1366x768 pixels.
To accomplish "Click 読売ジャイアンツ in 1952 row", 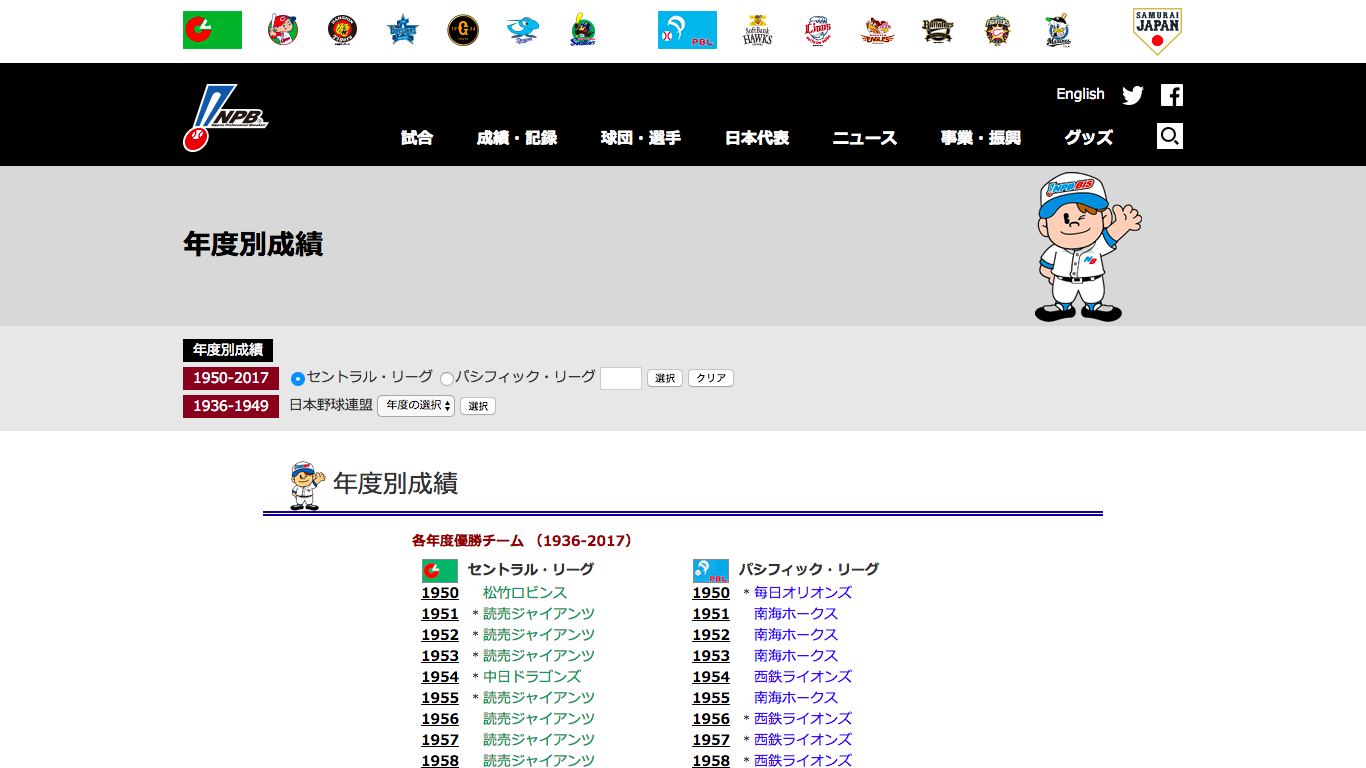I will [539, 635].
